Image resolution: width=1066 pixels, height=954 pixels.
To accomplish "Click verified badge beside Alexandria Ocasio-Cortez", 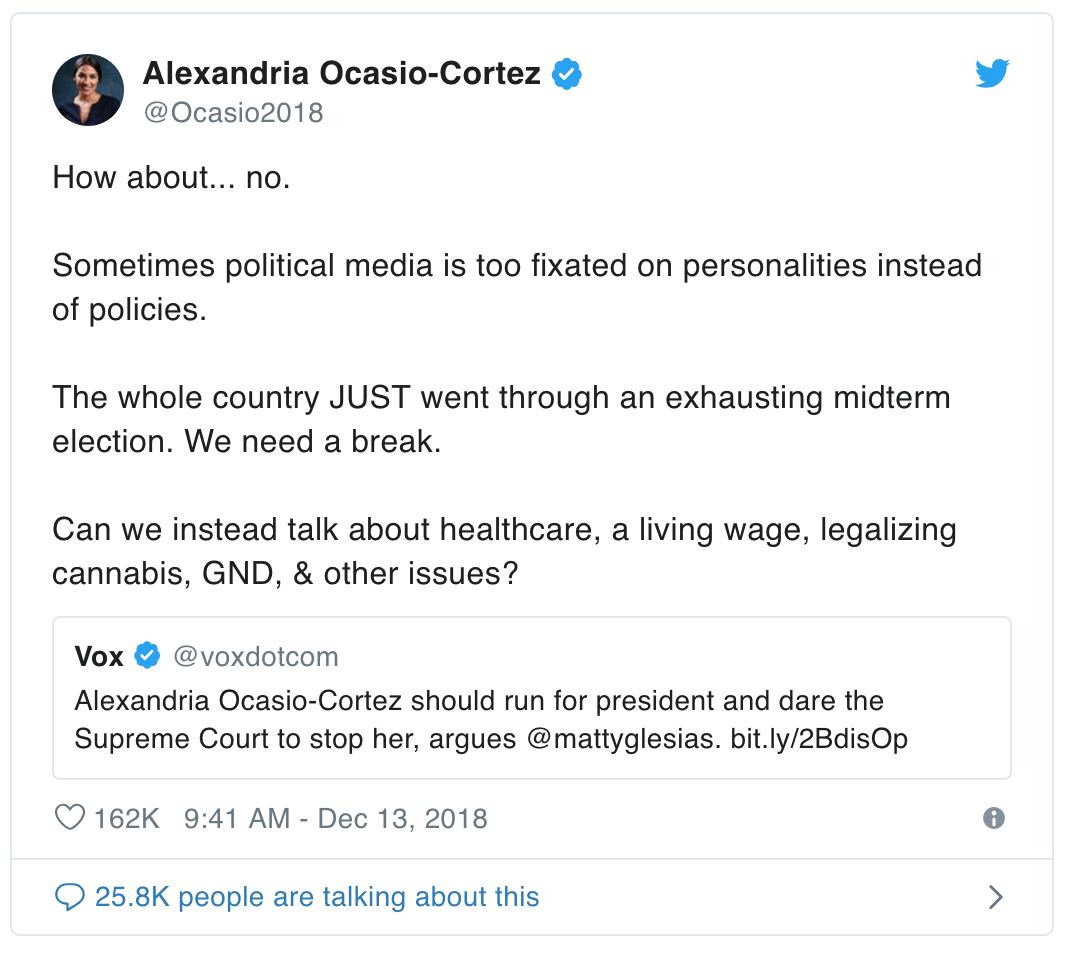I will pos(567,73).
